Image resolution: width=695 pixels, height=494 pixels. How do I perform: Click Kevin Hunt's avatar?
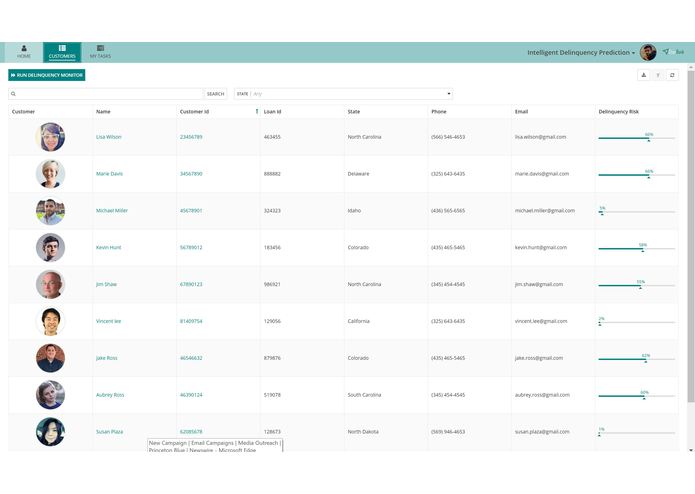(50, 247)
